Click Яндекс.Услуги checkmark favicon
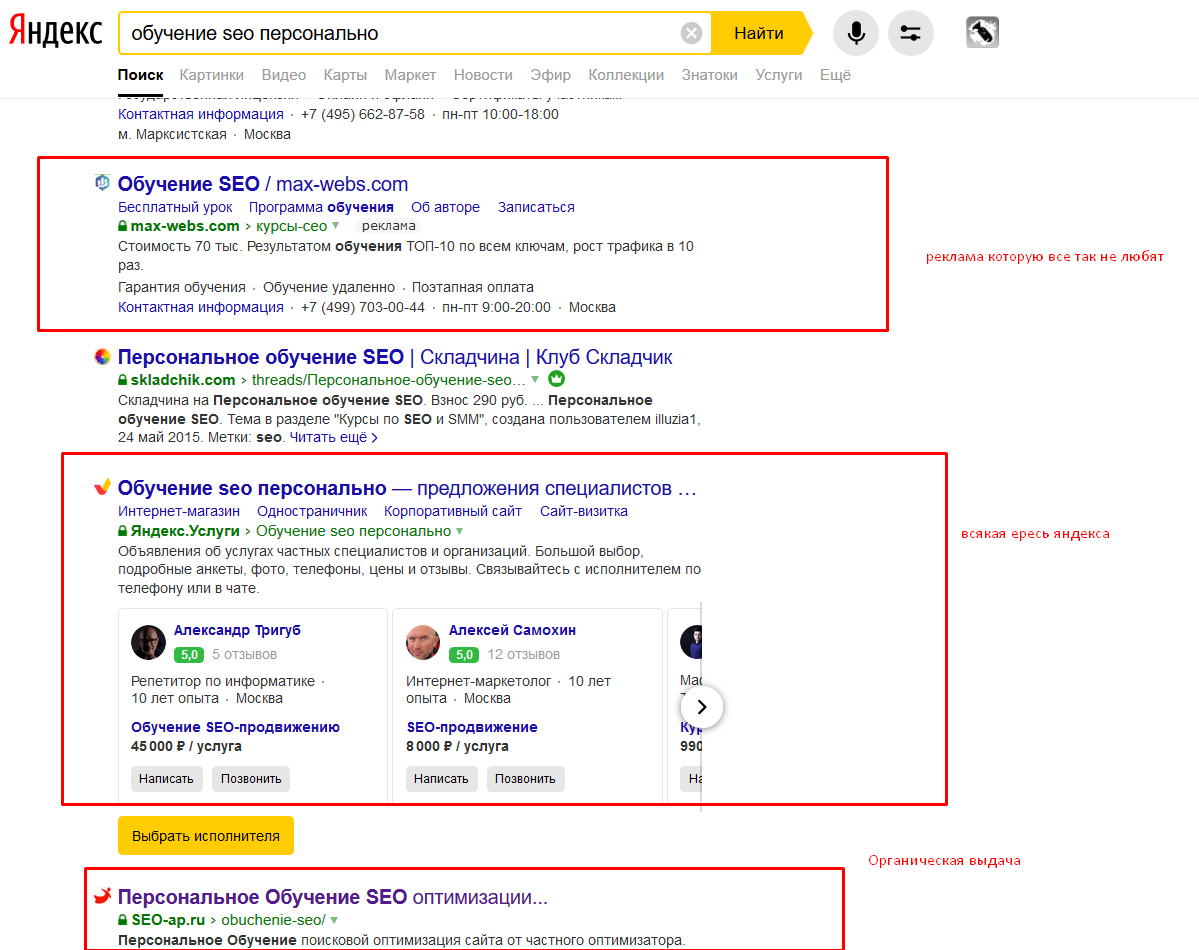Viewport: 1199px width, 950px height. pos(102,487)
